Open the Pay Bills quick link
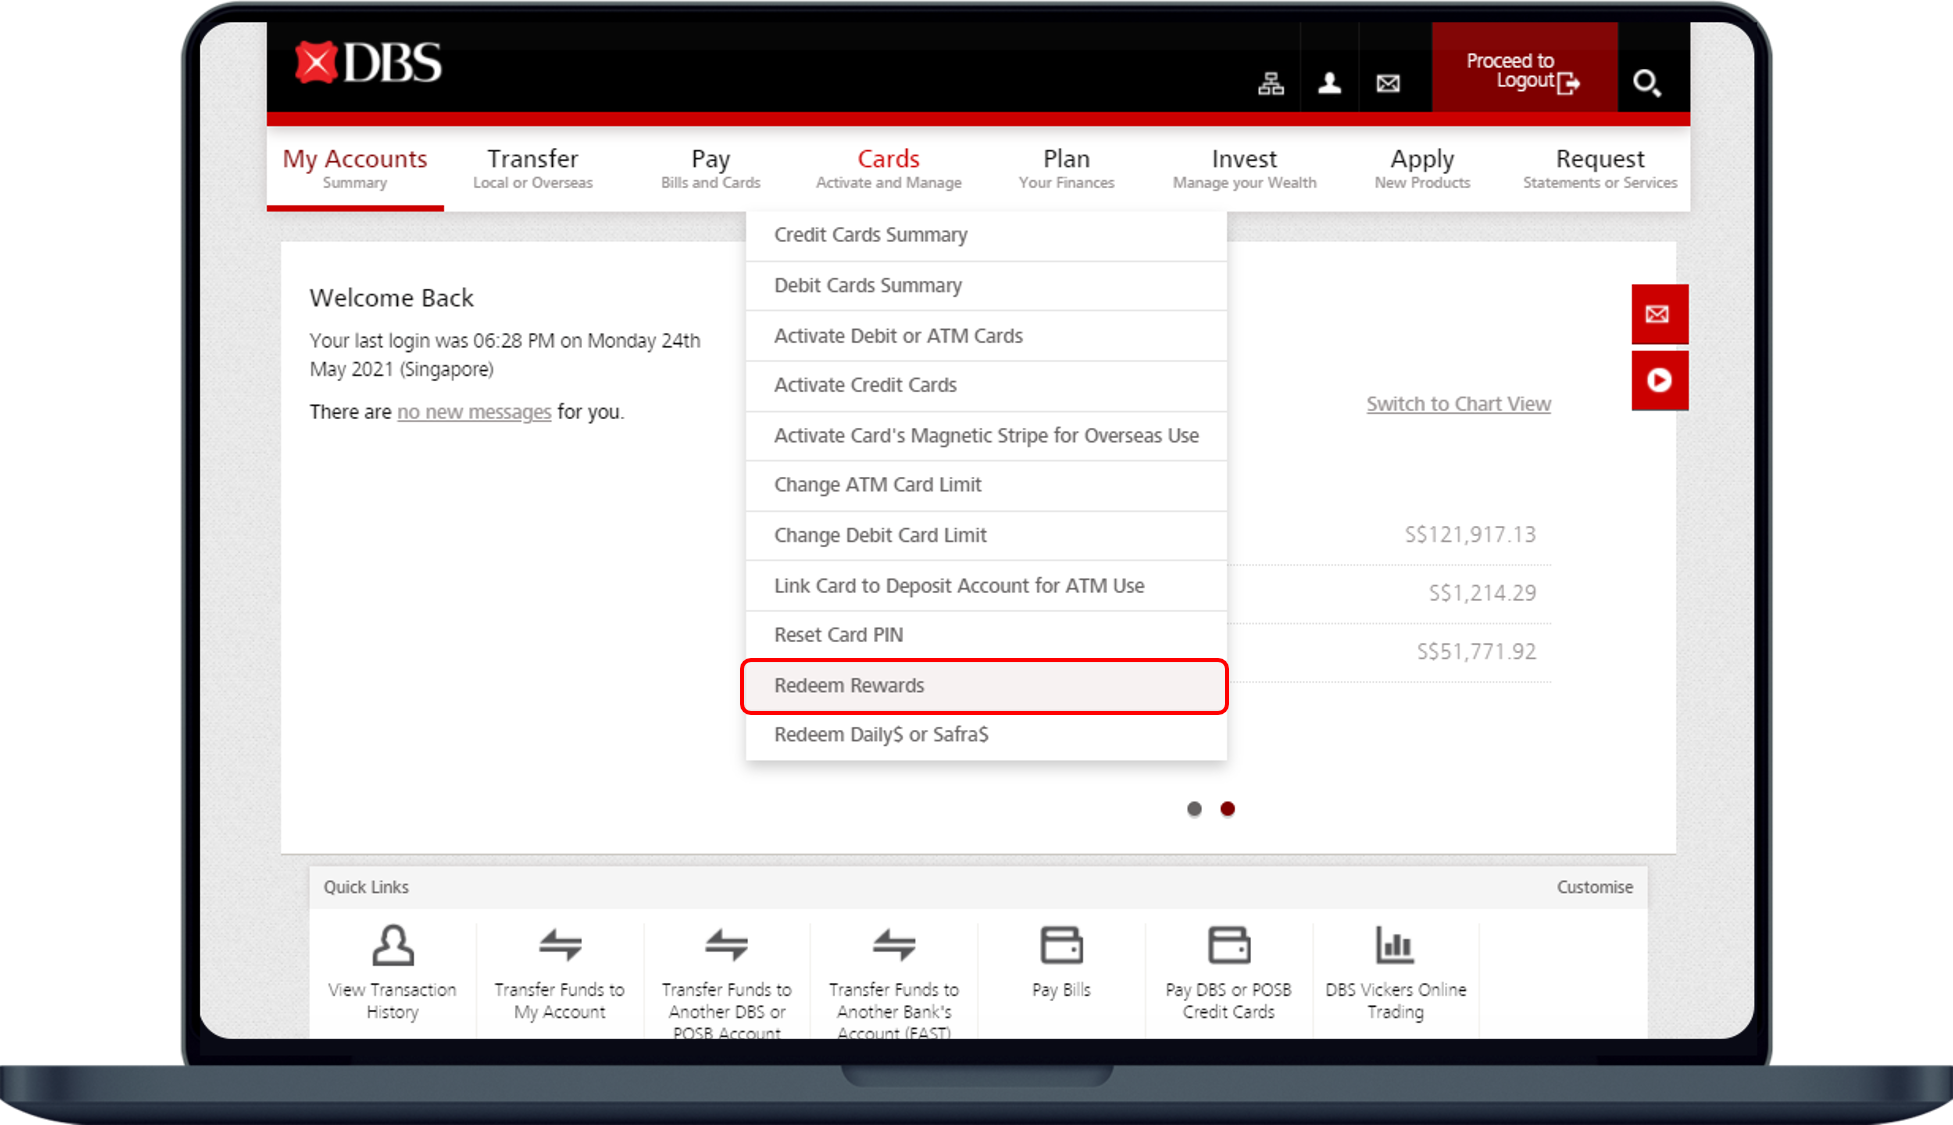 1061,963
